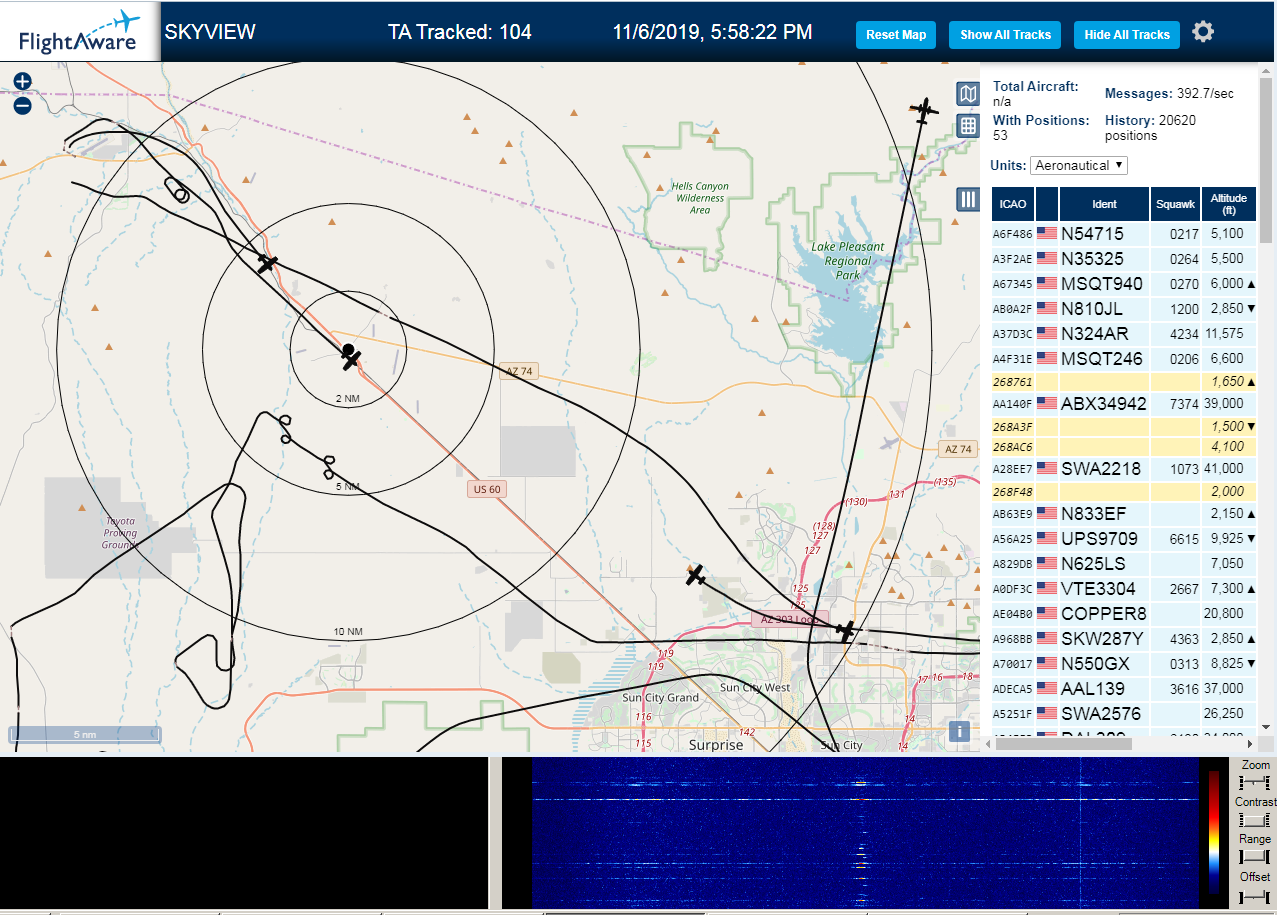Select the N35325 aircraft row
This screenshot has height=915, width=1277.
point(1124,259)
